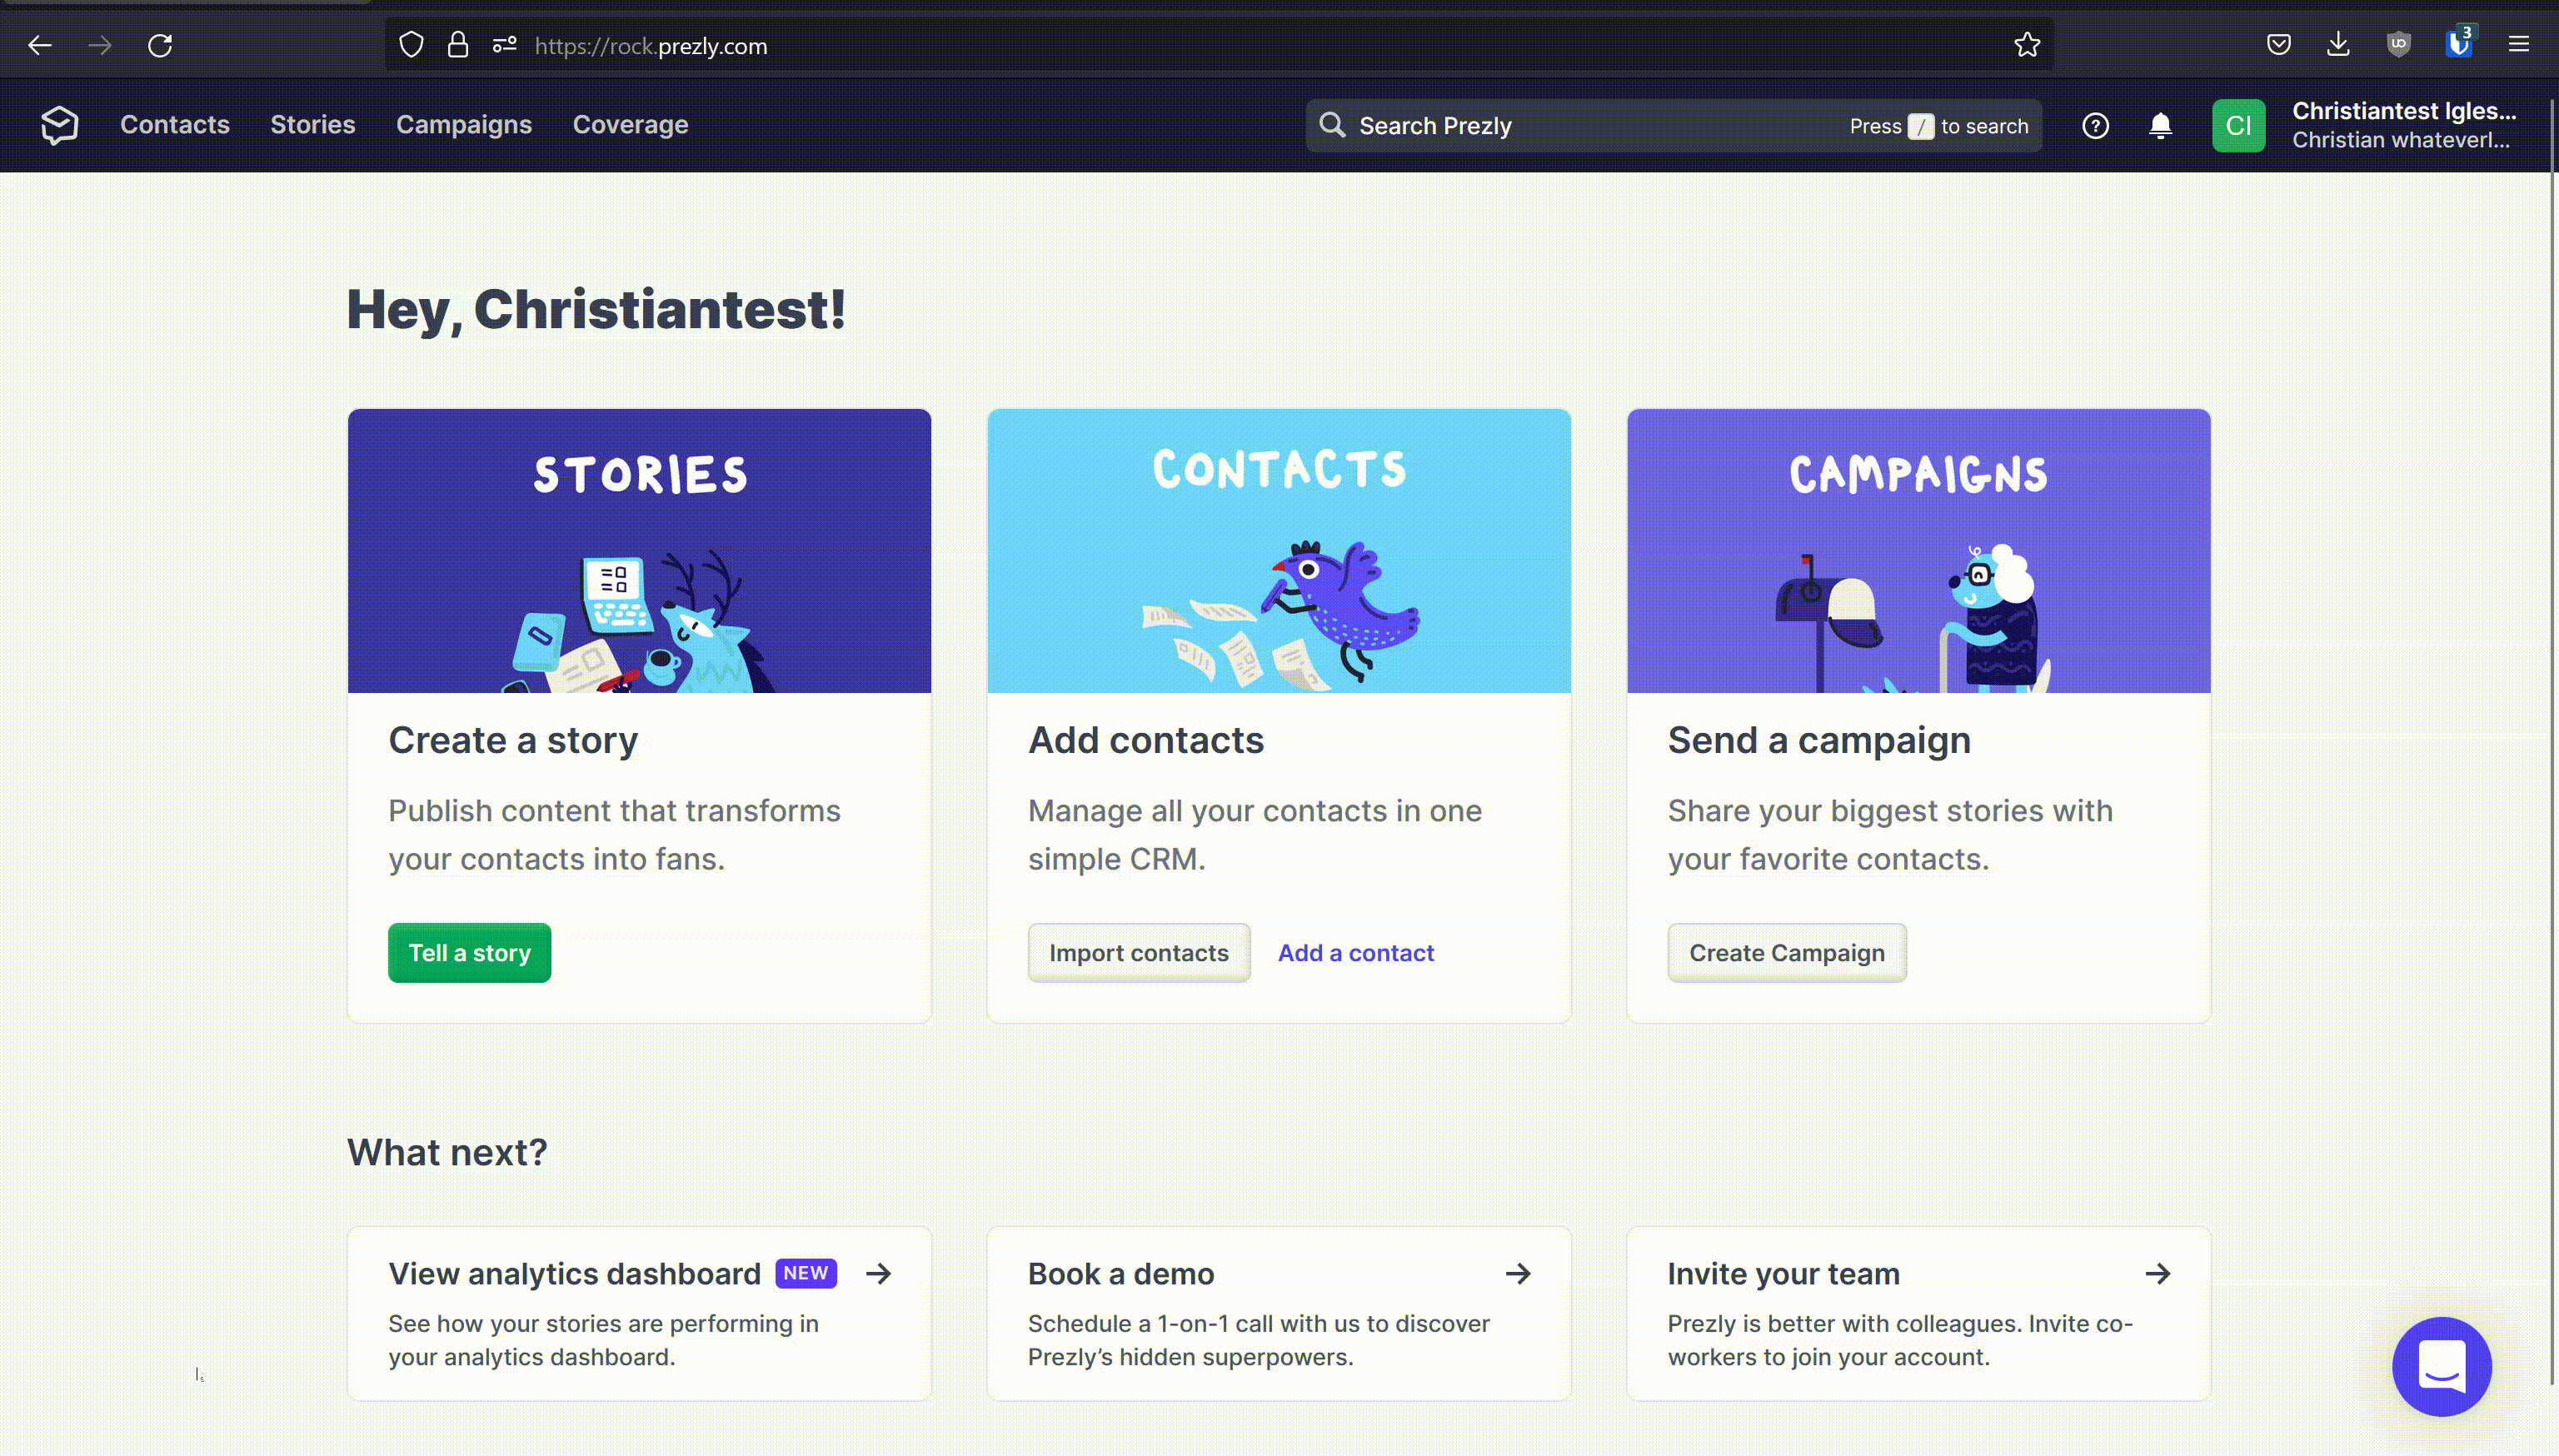Click the Hey, Christiantest! heading
The image size is (2559, 1456).
596,309
